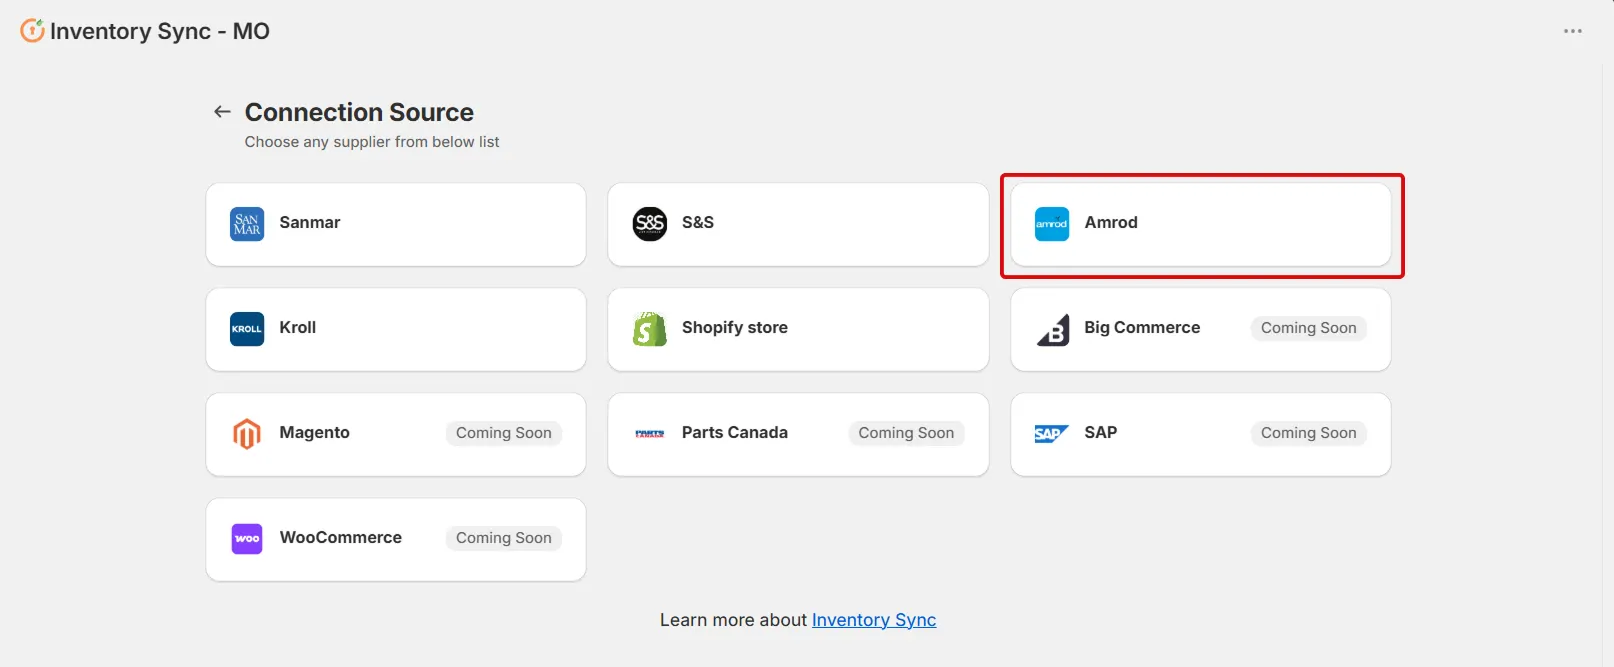Click the Kroll logo icon

click(x=247, y=328)
